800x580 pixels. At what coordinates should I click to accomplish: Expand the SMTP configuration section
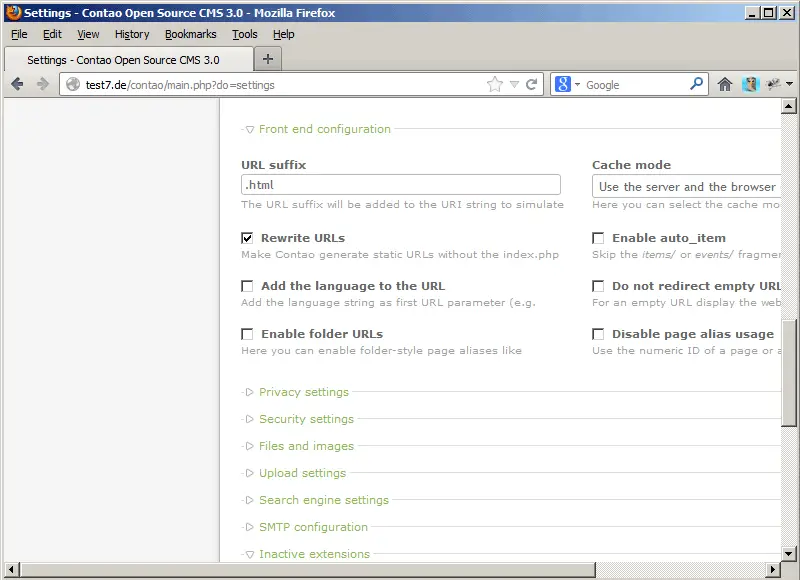click(x=313, y=527)
